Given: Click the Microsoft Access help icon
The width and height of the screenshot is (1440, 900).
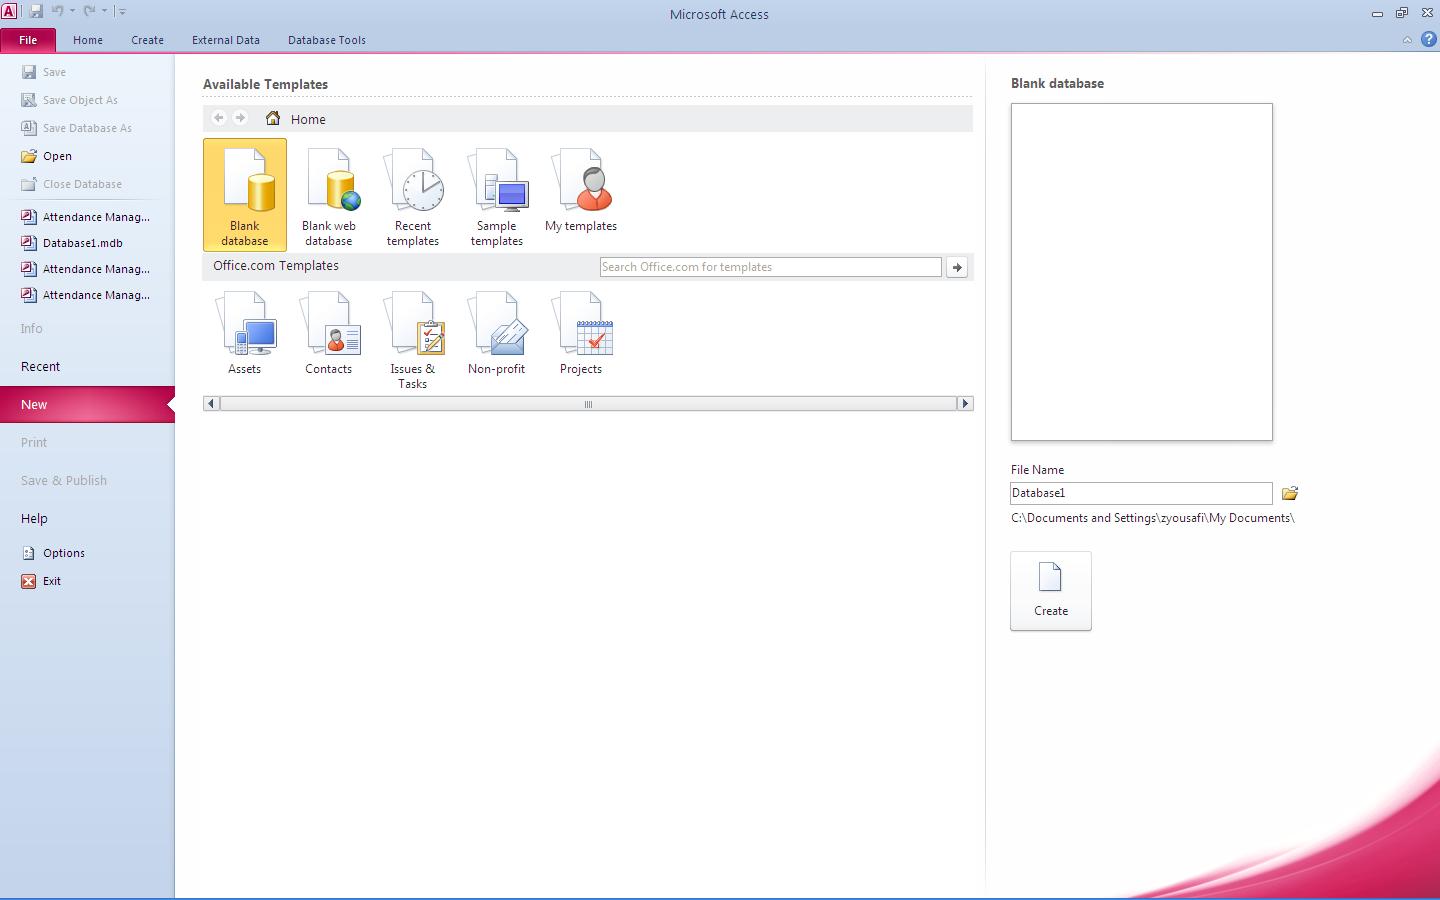Looking at the screenshot, I should [1429, 40].
